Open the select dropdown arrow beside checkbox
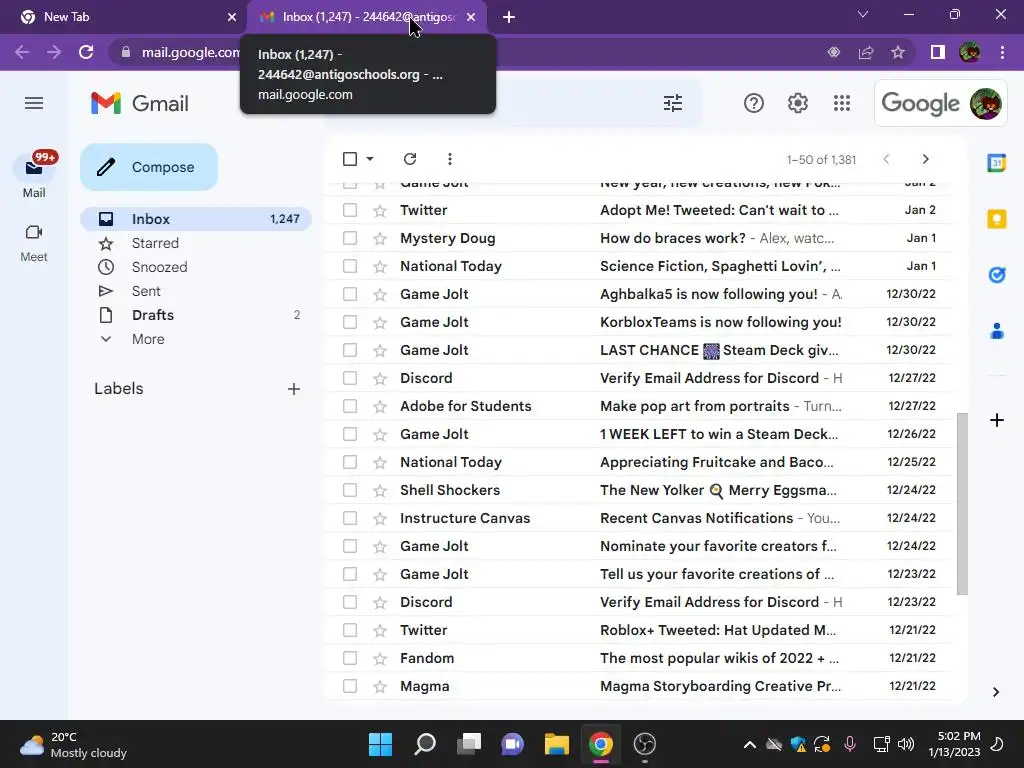This screenshot has width=1024, height=768. click(x=370, y=159)
